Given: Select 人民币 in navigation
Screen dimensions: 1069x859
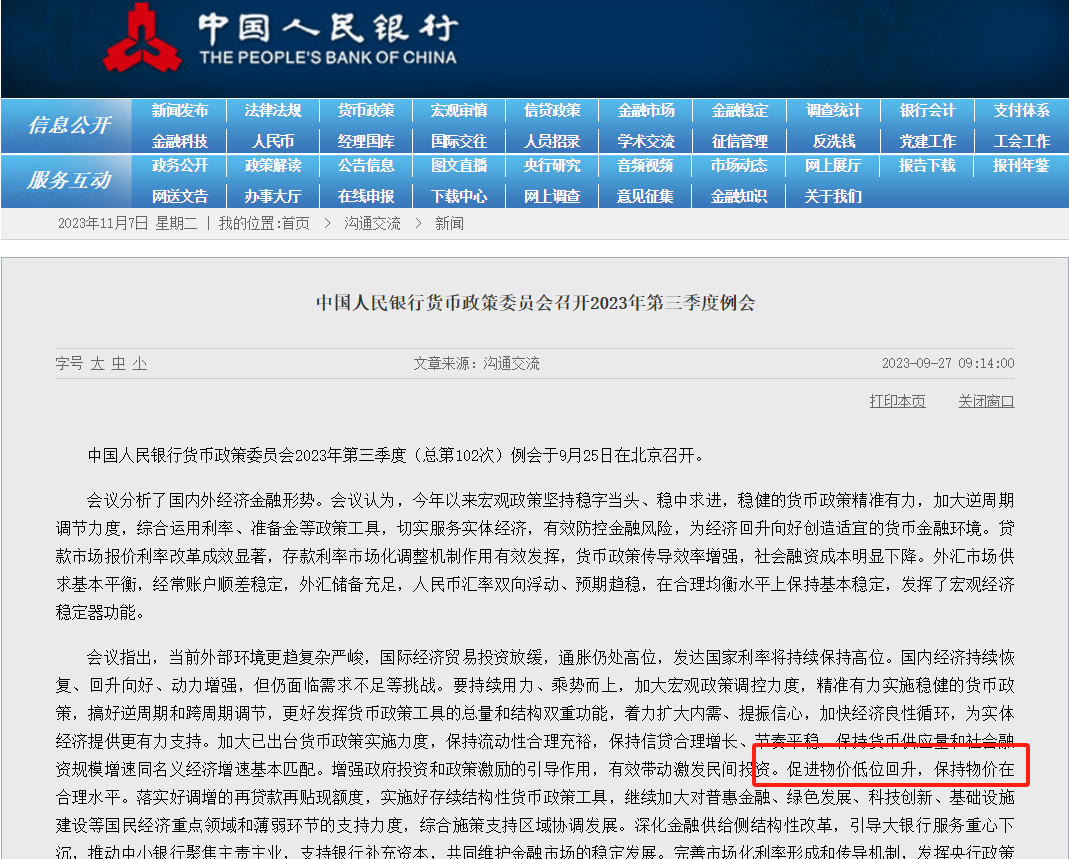Looking at the screenshot, I should point(273,141).
